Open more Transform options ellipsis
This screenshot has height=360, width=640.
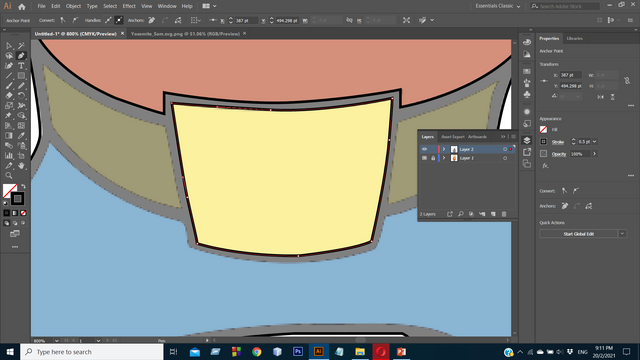click(x=631, y=106)
